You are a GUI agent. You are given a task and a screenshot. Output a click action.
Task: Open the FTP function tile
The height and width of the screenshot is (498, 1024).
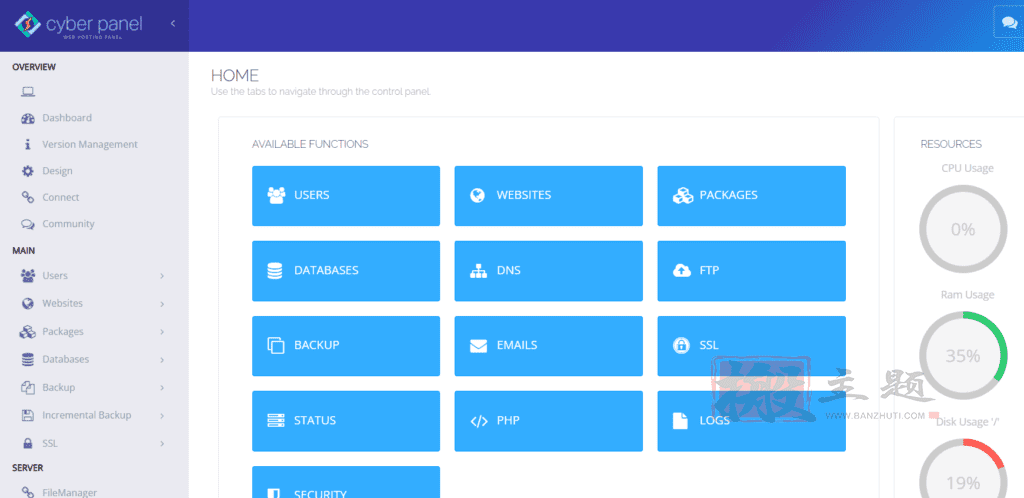coord(752,271)
